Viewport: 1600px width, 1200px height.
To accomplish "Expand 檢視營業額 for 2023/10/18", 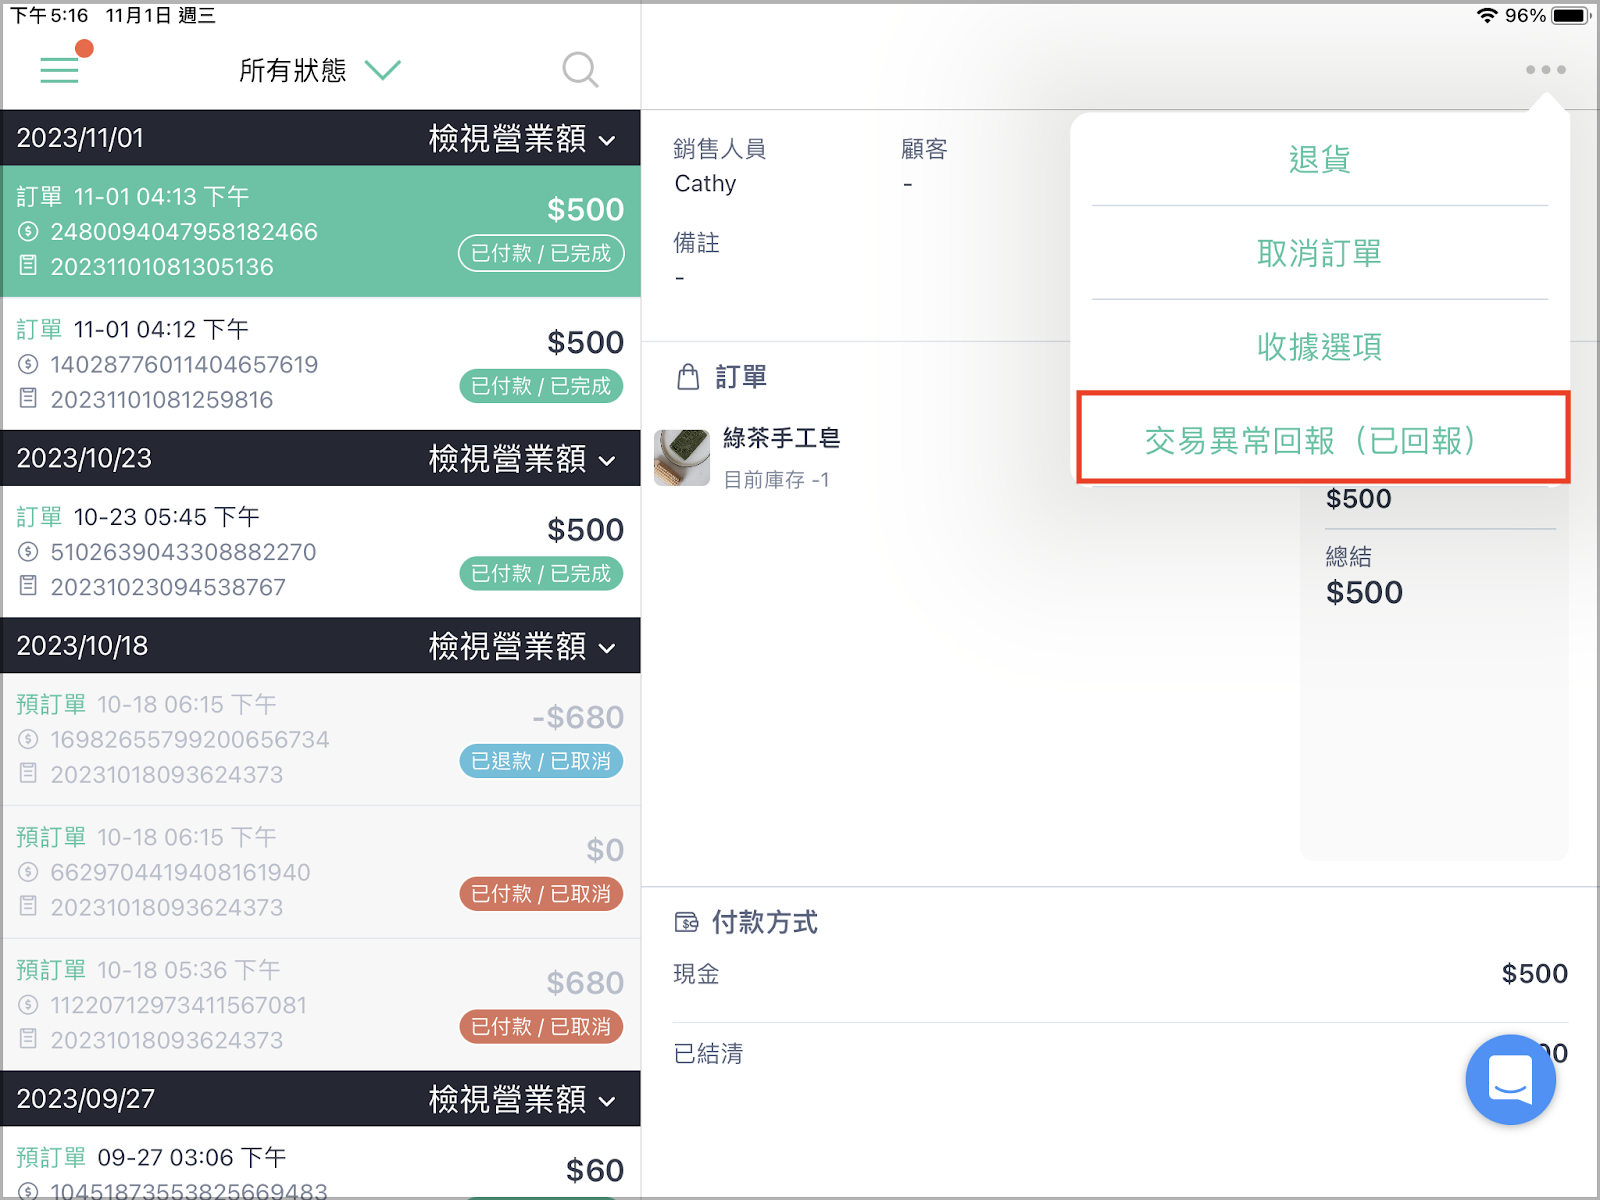I will tap(522, 646).
